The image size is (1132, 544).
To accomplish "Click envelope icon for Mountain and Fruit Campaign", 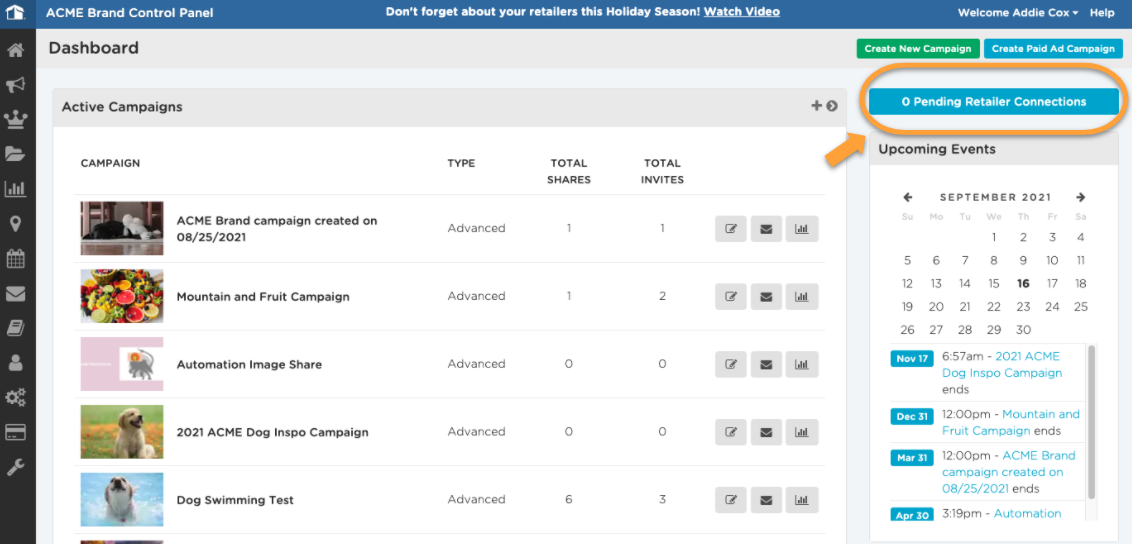I will (x=767, y=297).
